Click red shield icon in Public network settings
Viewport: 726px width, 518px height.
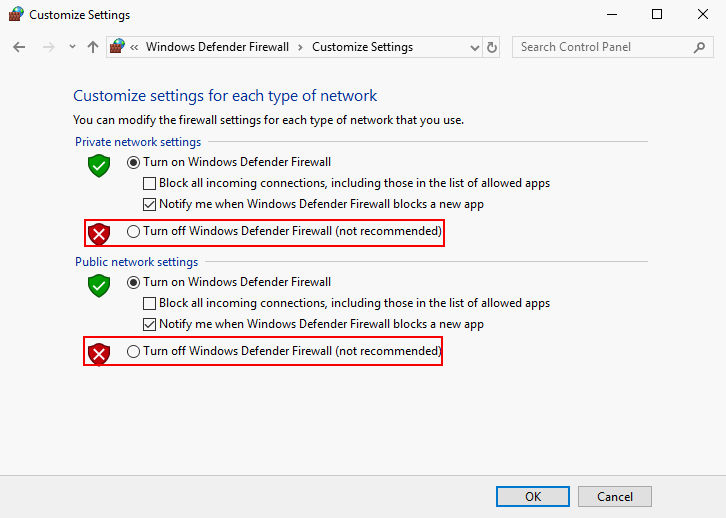pos(99,354)
